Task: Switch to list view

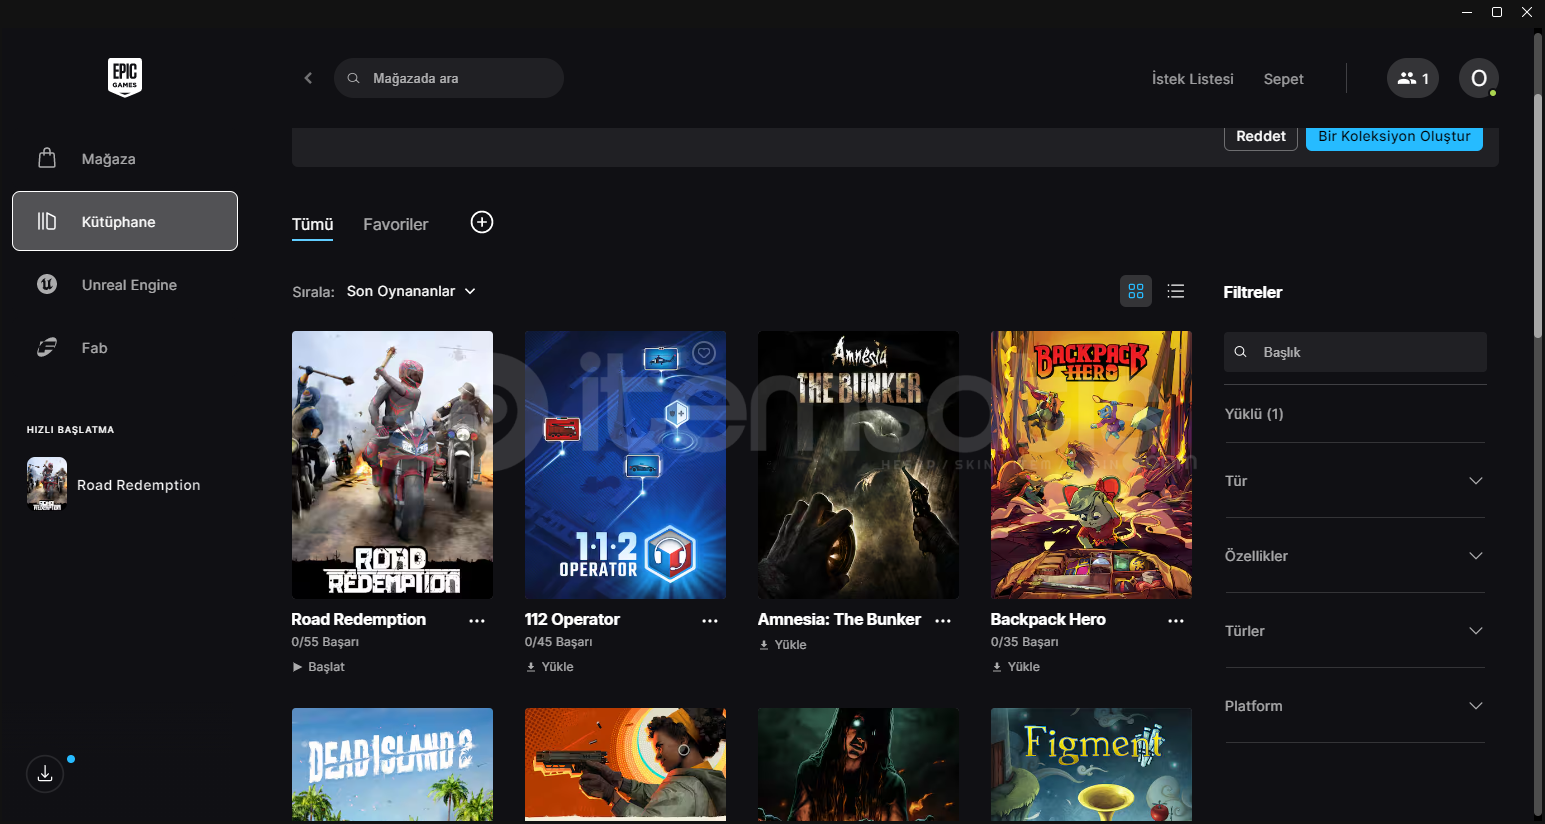Action: pyautogui.click(x=1176, y=291)
